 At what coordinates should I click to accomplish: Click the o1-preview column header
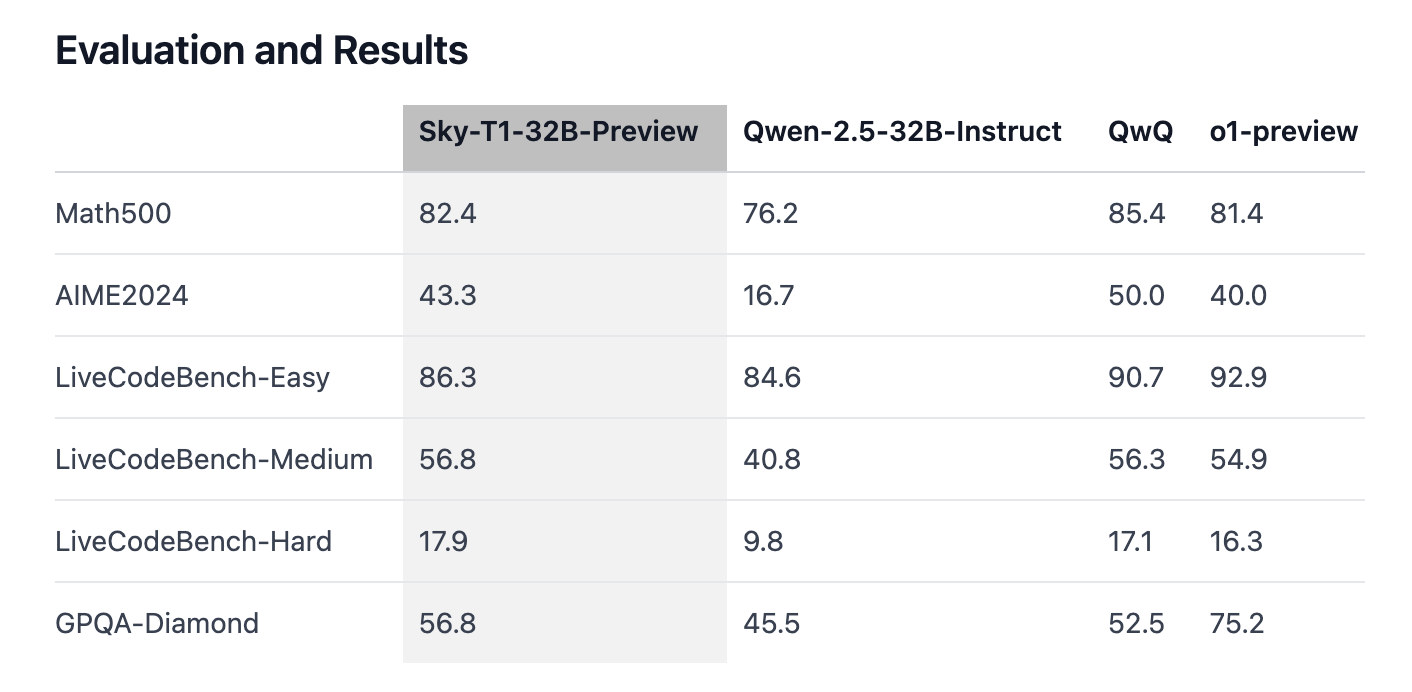pyautogui.click(x=1284, y=132)
